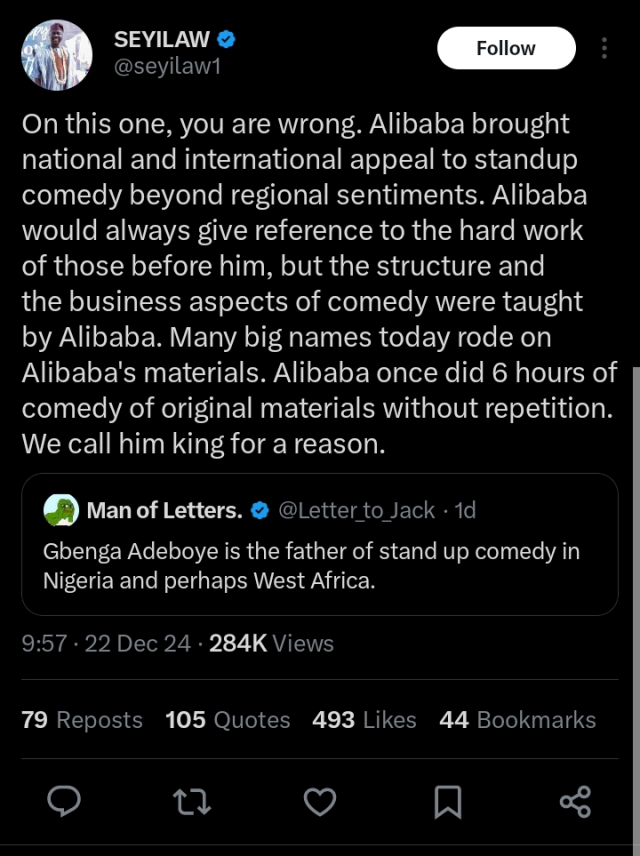The width and height of the screenshot is (640, 856).
Task: Open the quoted Gbenga Adeboye tweet
Action: tap(320, 565)
